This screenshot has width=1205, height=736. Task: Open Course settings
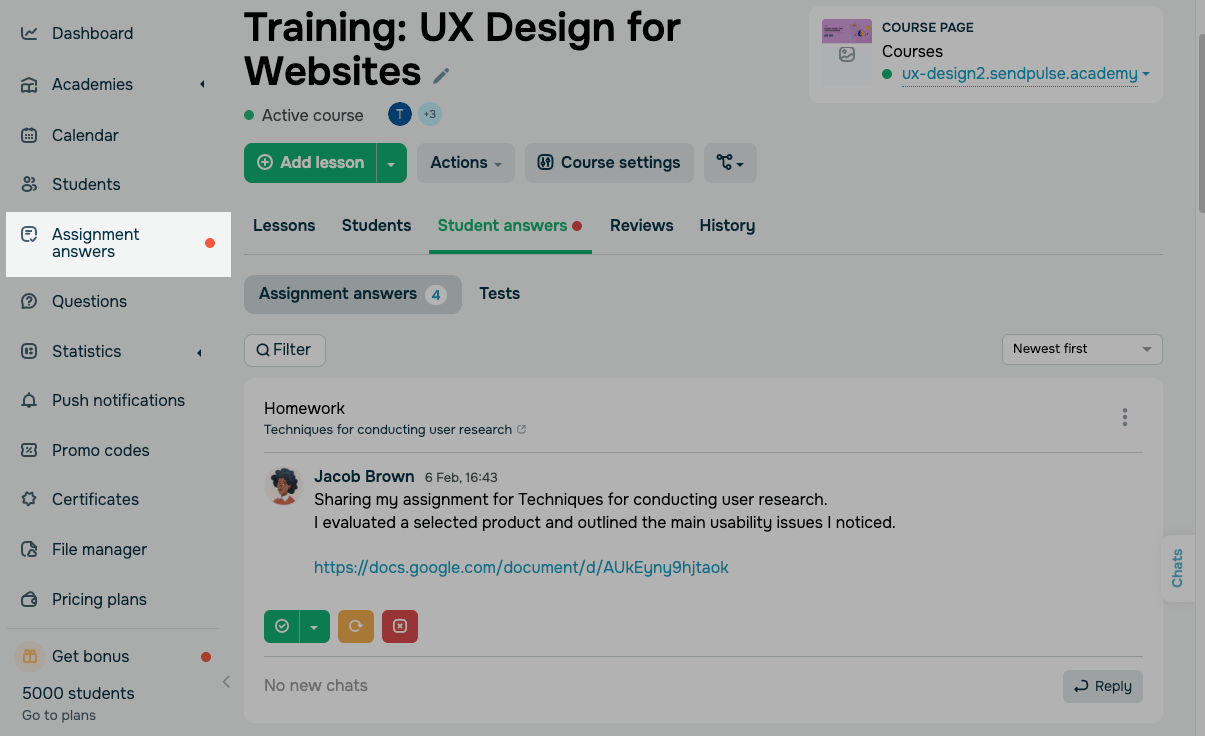click(x=609, y=163)
